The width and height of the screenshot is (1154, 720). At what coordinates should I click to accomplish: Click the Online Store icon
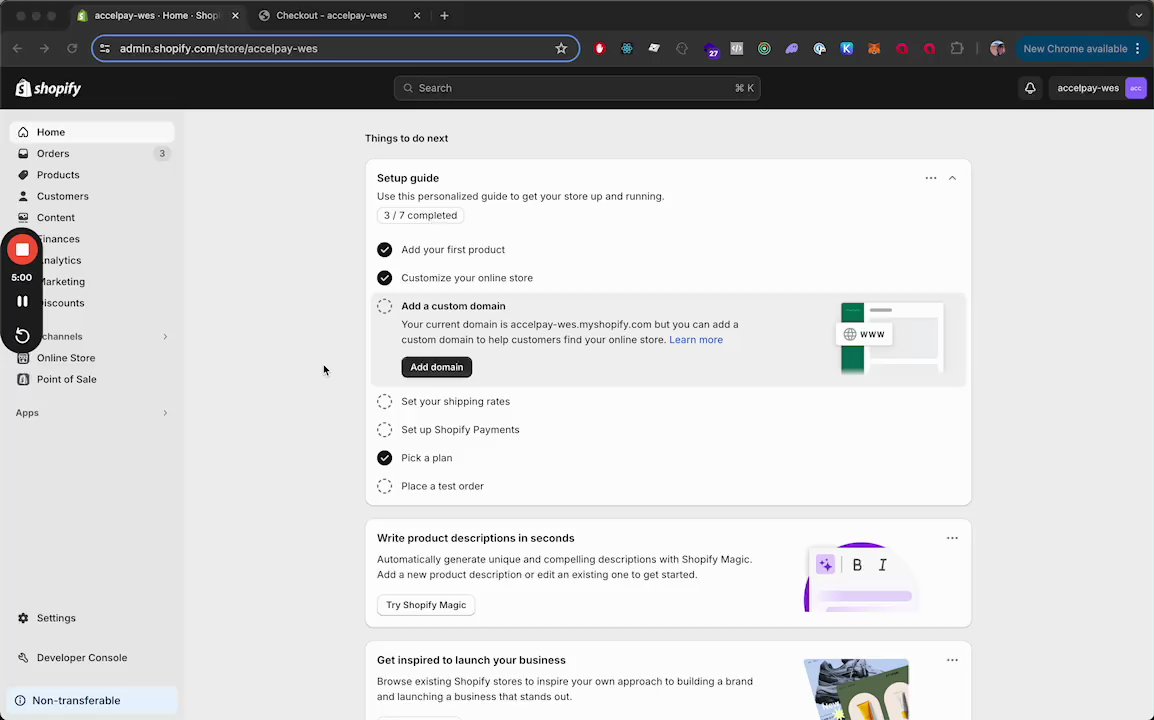tap(24, 359)
